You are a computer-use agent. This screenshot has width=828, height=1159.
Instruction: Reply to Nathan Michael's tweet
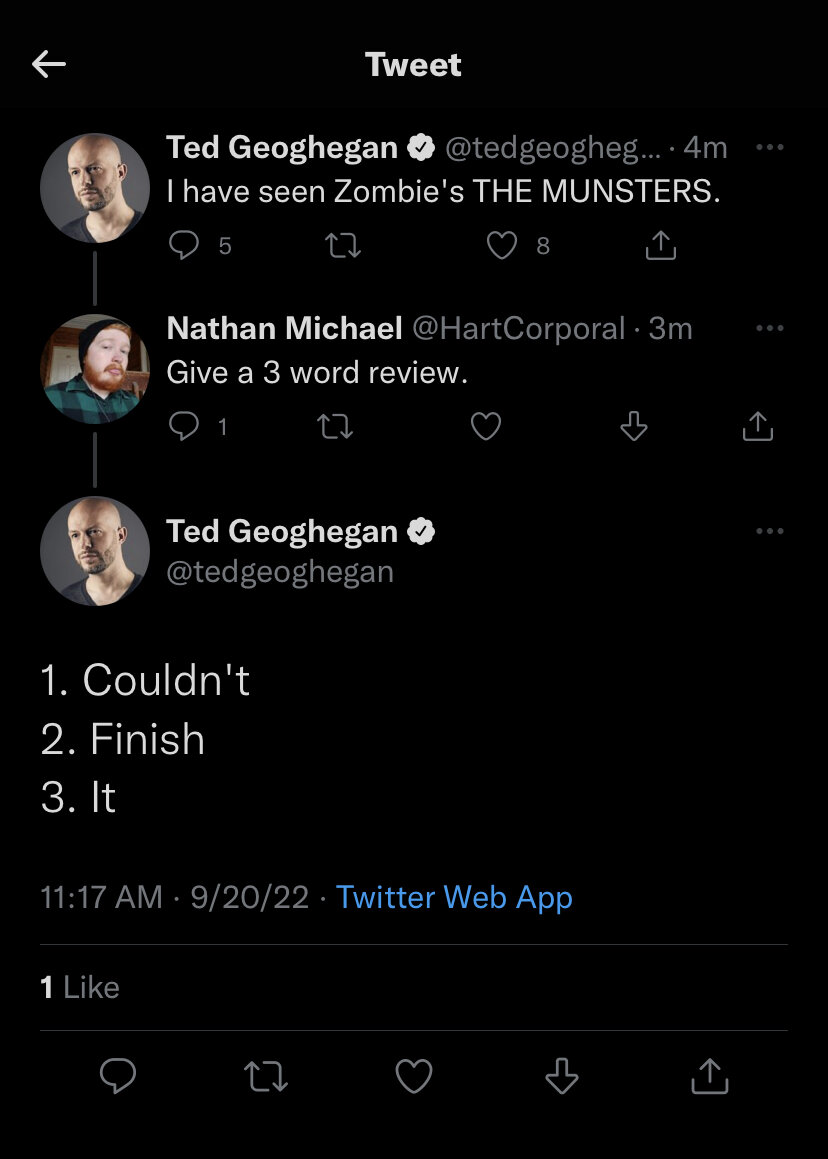(x=183, y=426)
